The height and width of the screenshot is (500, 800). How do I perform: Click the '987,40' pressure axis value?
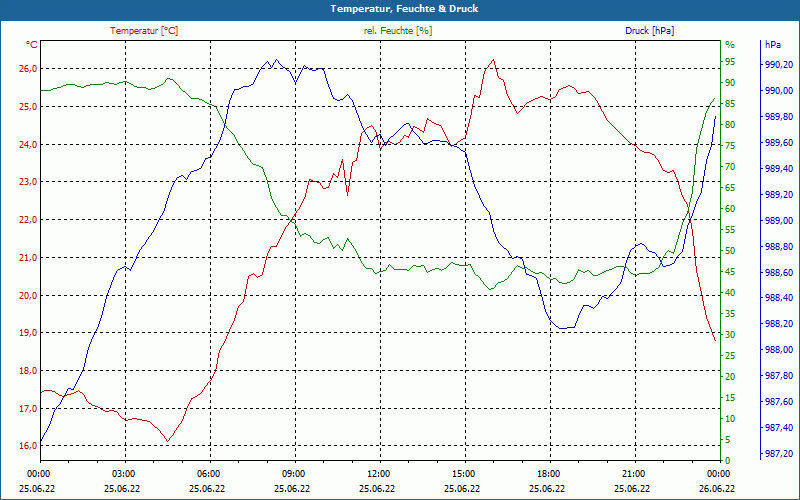779,428
